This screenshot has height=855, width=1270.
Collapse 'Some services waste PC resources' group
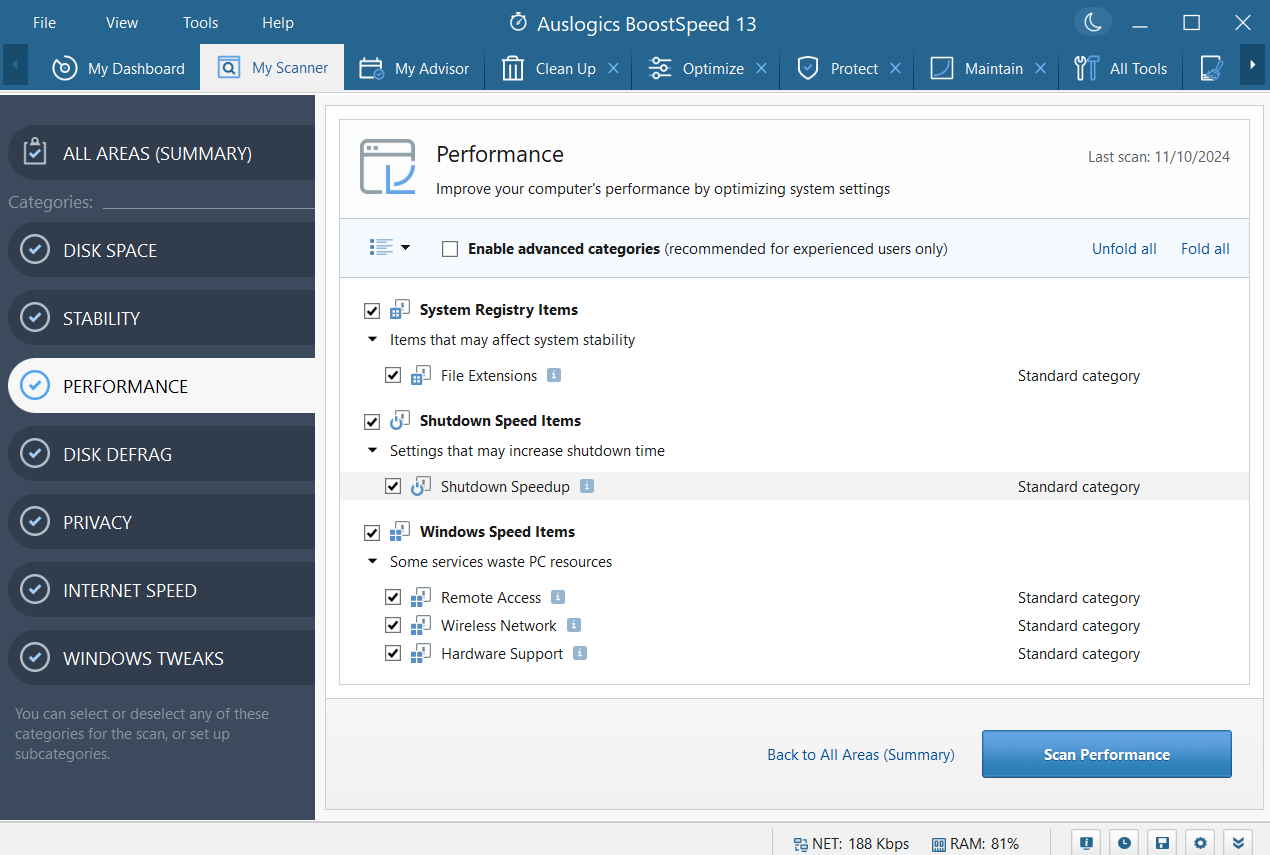[x=373, y=562]
